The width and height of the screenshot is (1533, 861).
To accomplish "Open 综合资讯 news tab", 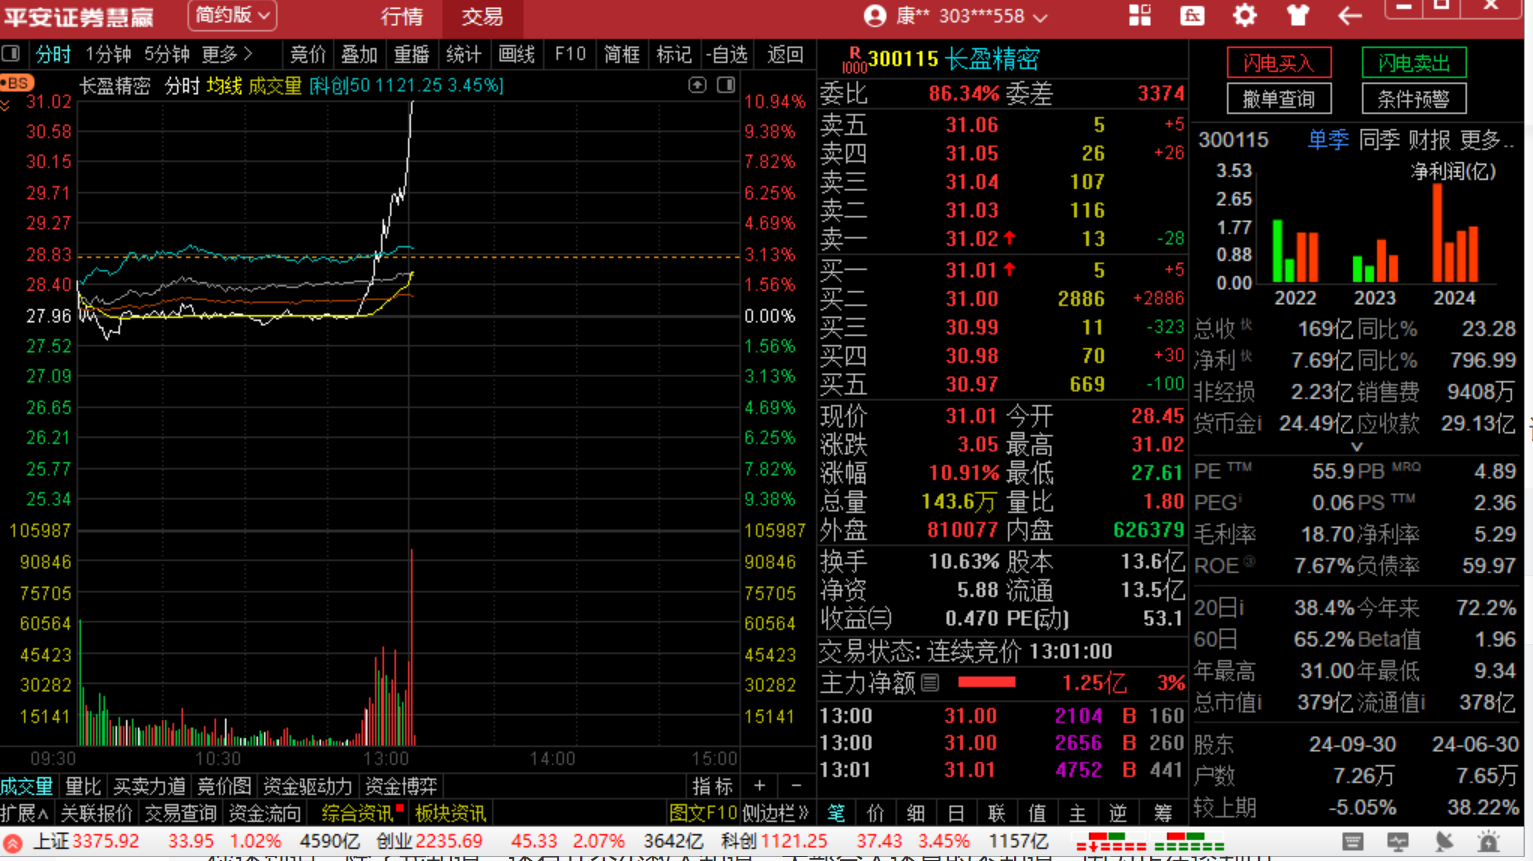I will point(357,814).
